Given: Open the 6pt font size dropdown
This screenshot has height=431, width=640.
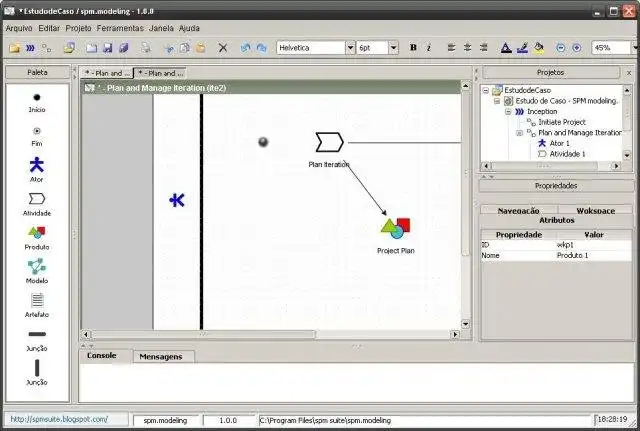Looking at the screenshot, I should click(393, 48).
